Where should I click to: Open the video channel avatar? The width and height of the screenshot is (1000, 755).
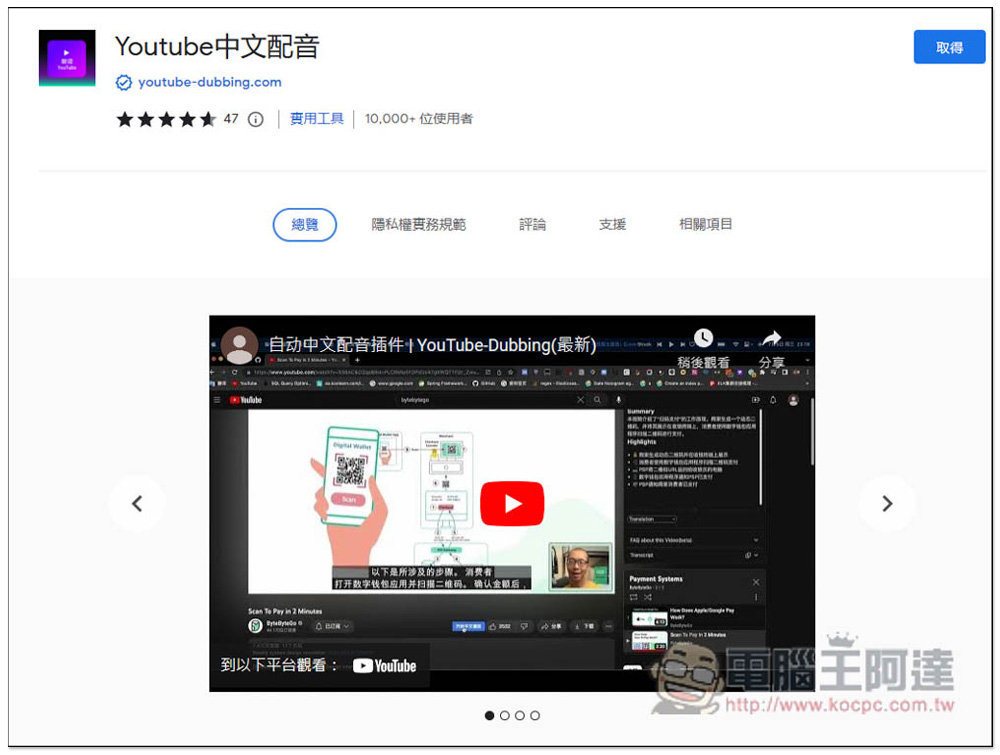click(239, 346)
